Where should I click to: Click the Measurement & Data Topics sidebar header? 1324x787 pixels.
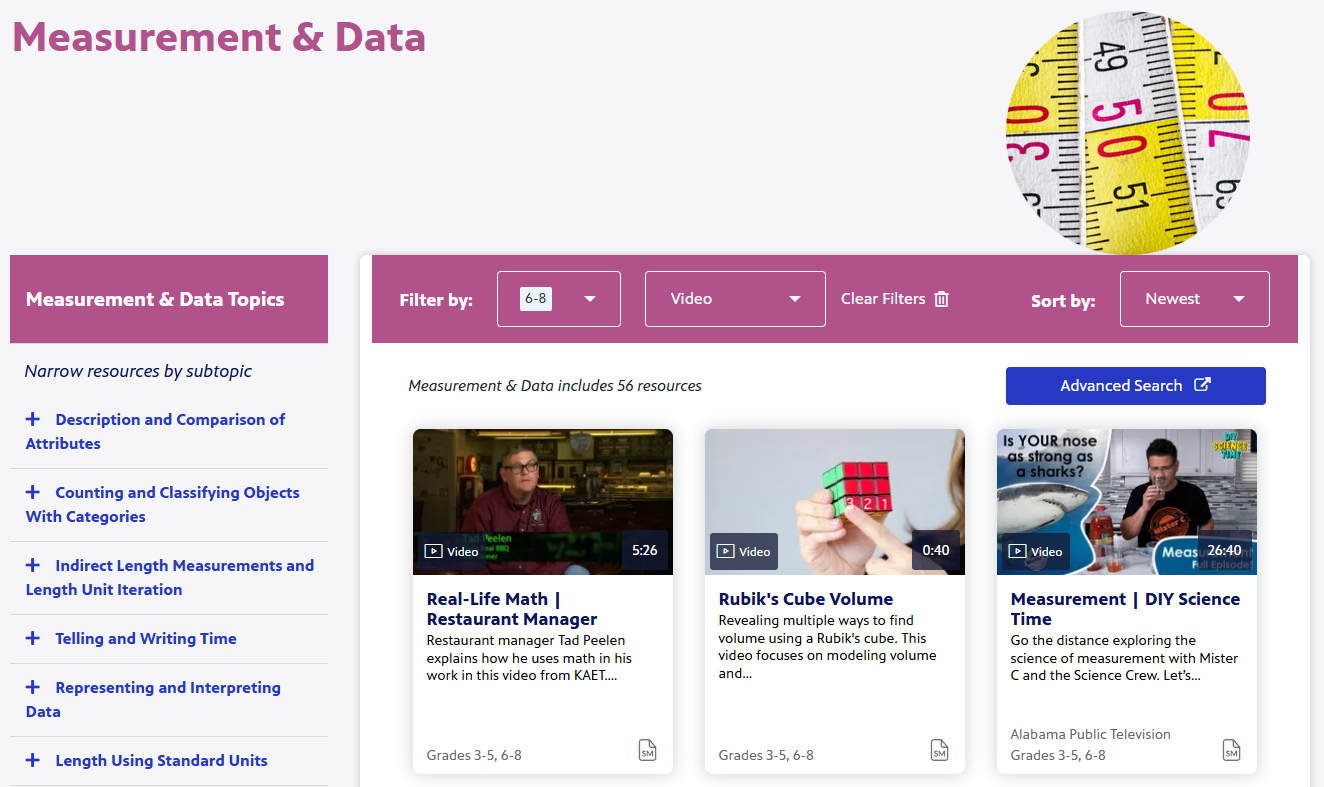click(169, 299)
